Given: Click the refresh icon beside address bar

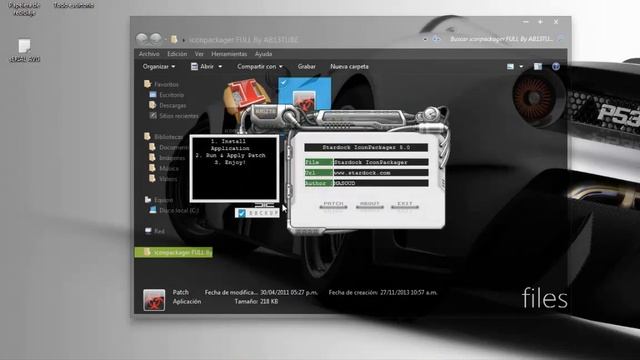Looking at the screenshot, I should coord(436,39).
